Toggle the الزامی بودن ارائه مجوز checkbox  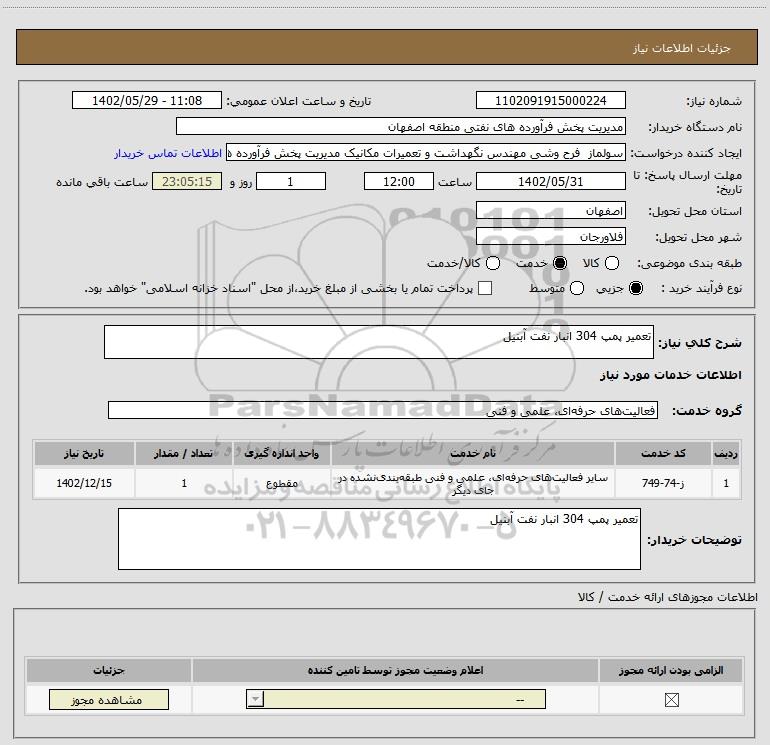(x=671, y=700)
